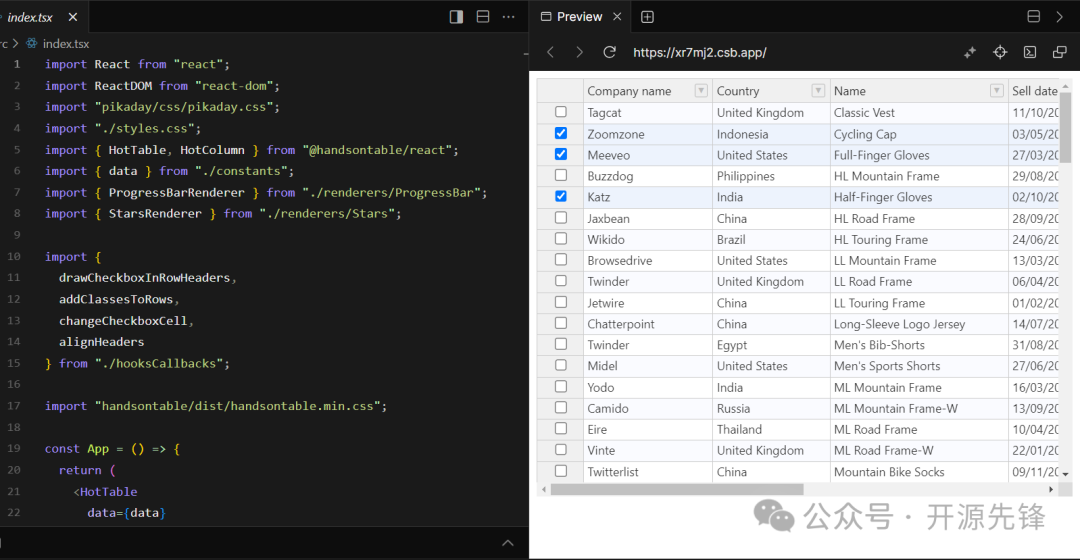Click the sparkle icon in preview toolbar

[x=969, y=52]
